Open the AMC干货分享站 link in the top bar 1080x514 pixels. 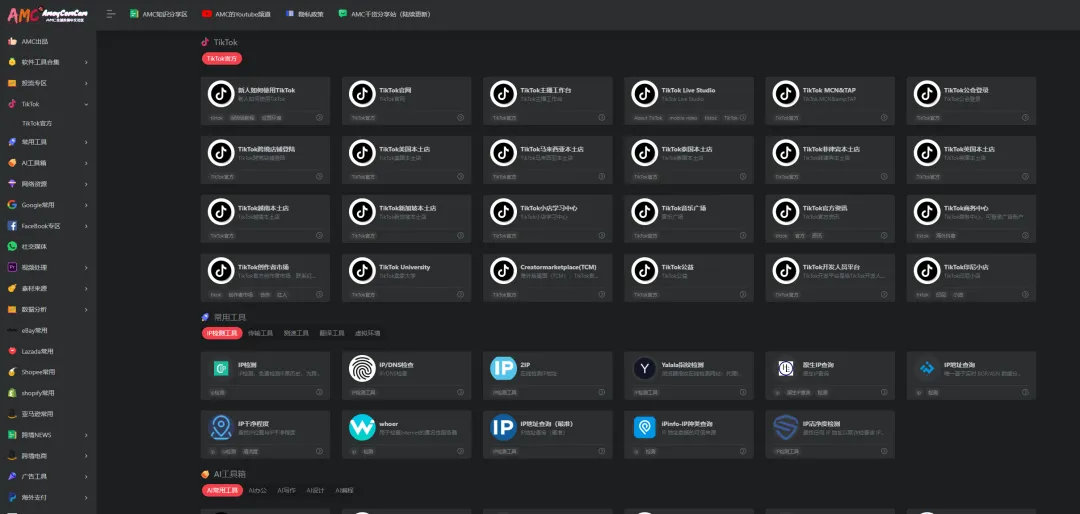click(384, 14)
